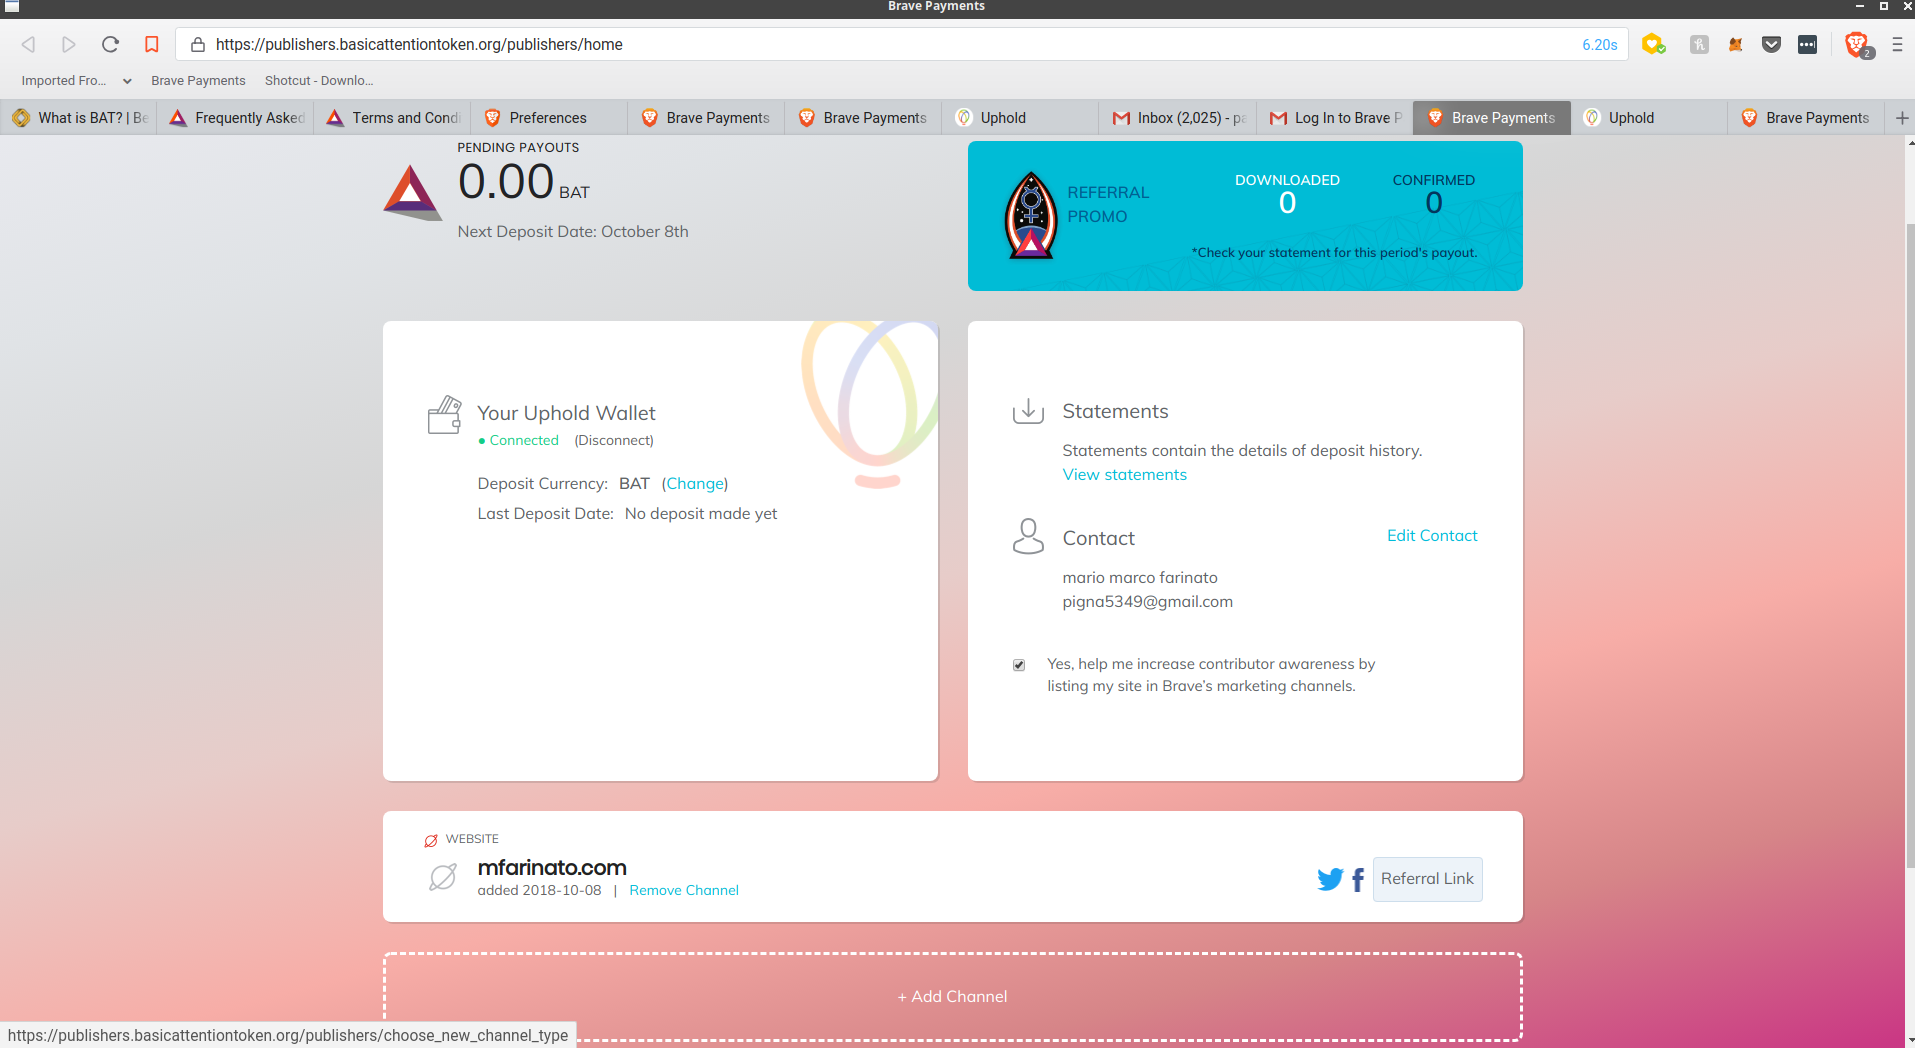Toggle the marketing channels listing checkbox
The height and width of the screenshot is (1048, 1915).
coord(1019,665)
